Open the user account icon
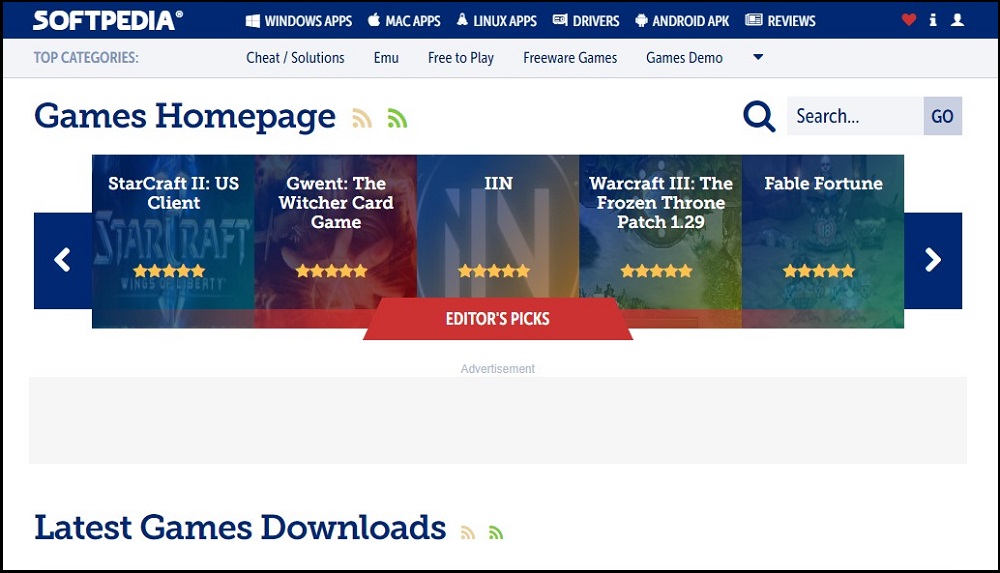The height and width of the screenshot is (573, 1000). click(957, 20)
